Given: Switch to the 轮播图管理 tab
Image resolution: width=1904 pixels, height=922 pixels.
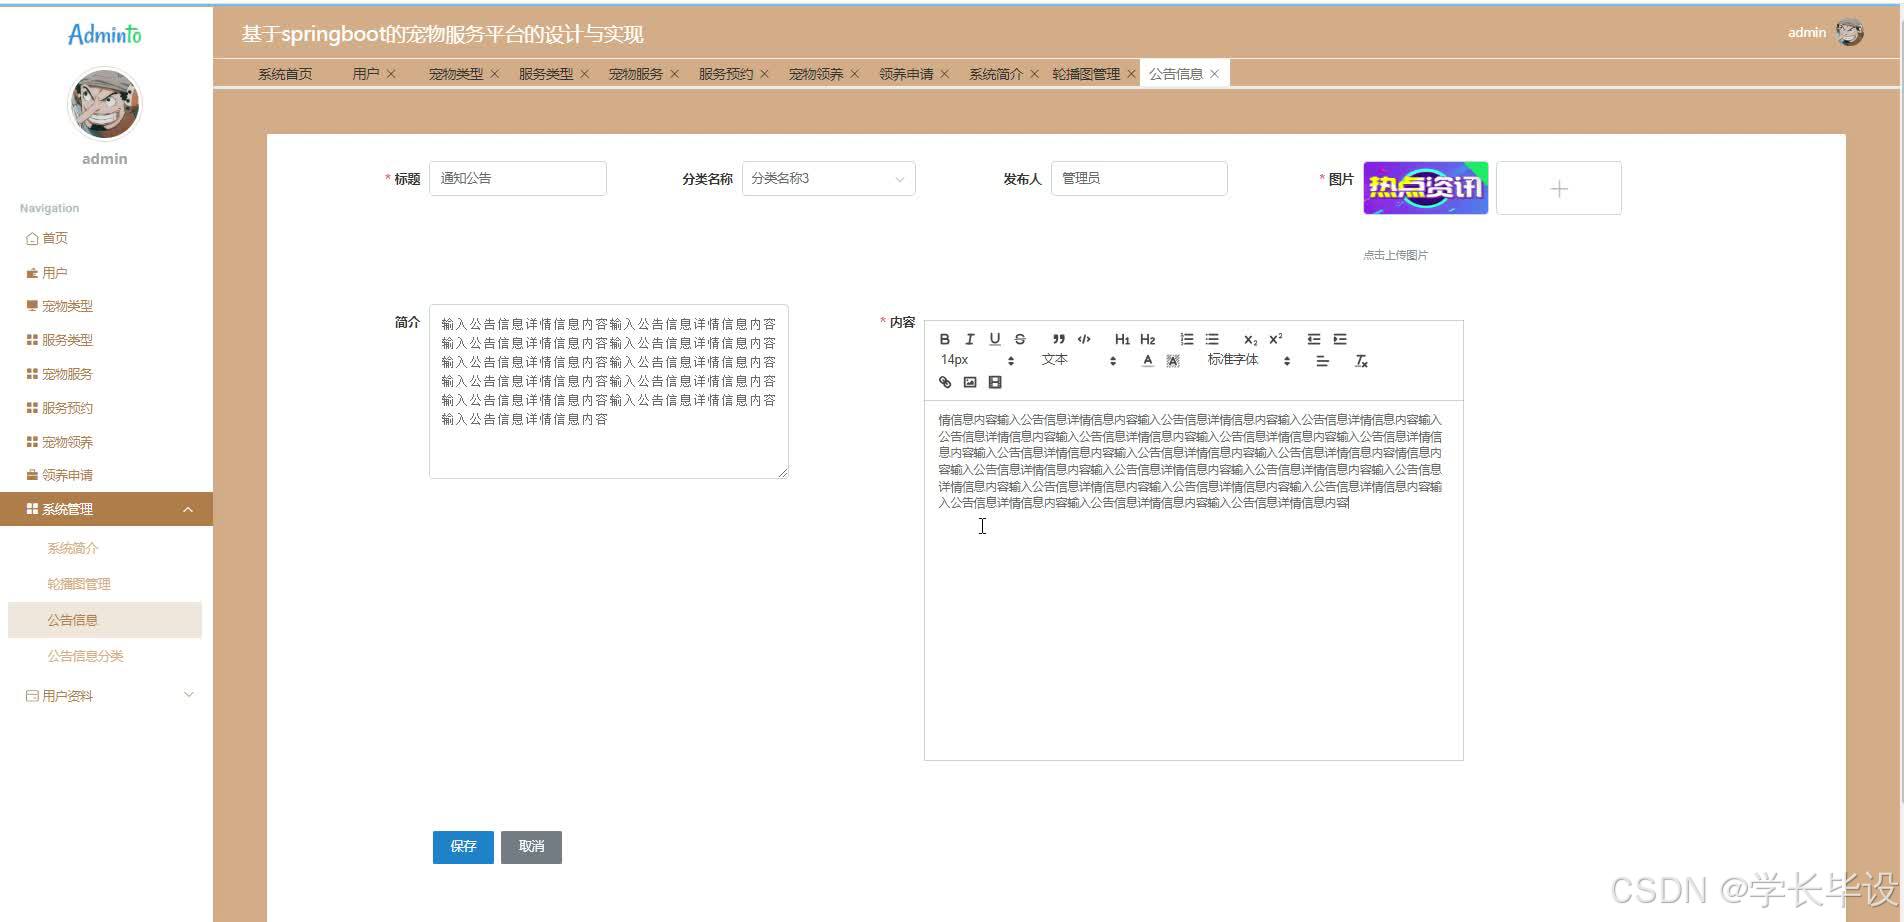Looking at the screenshot, I should click(x=1085, y=74).
